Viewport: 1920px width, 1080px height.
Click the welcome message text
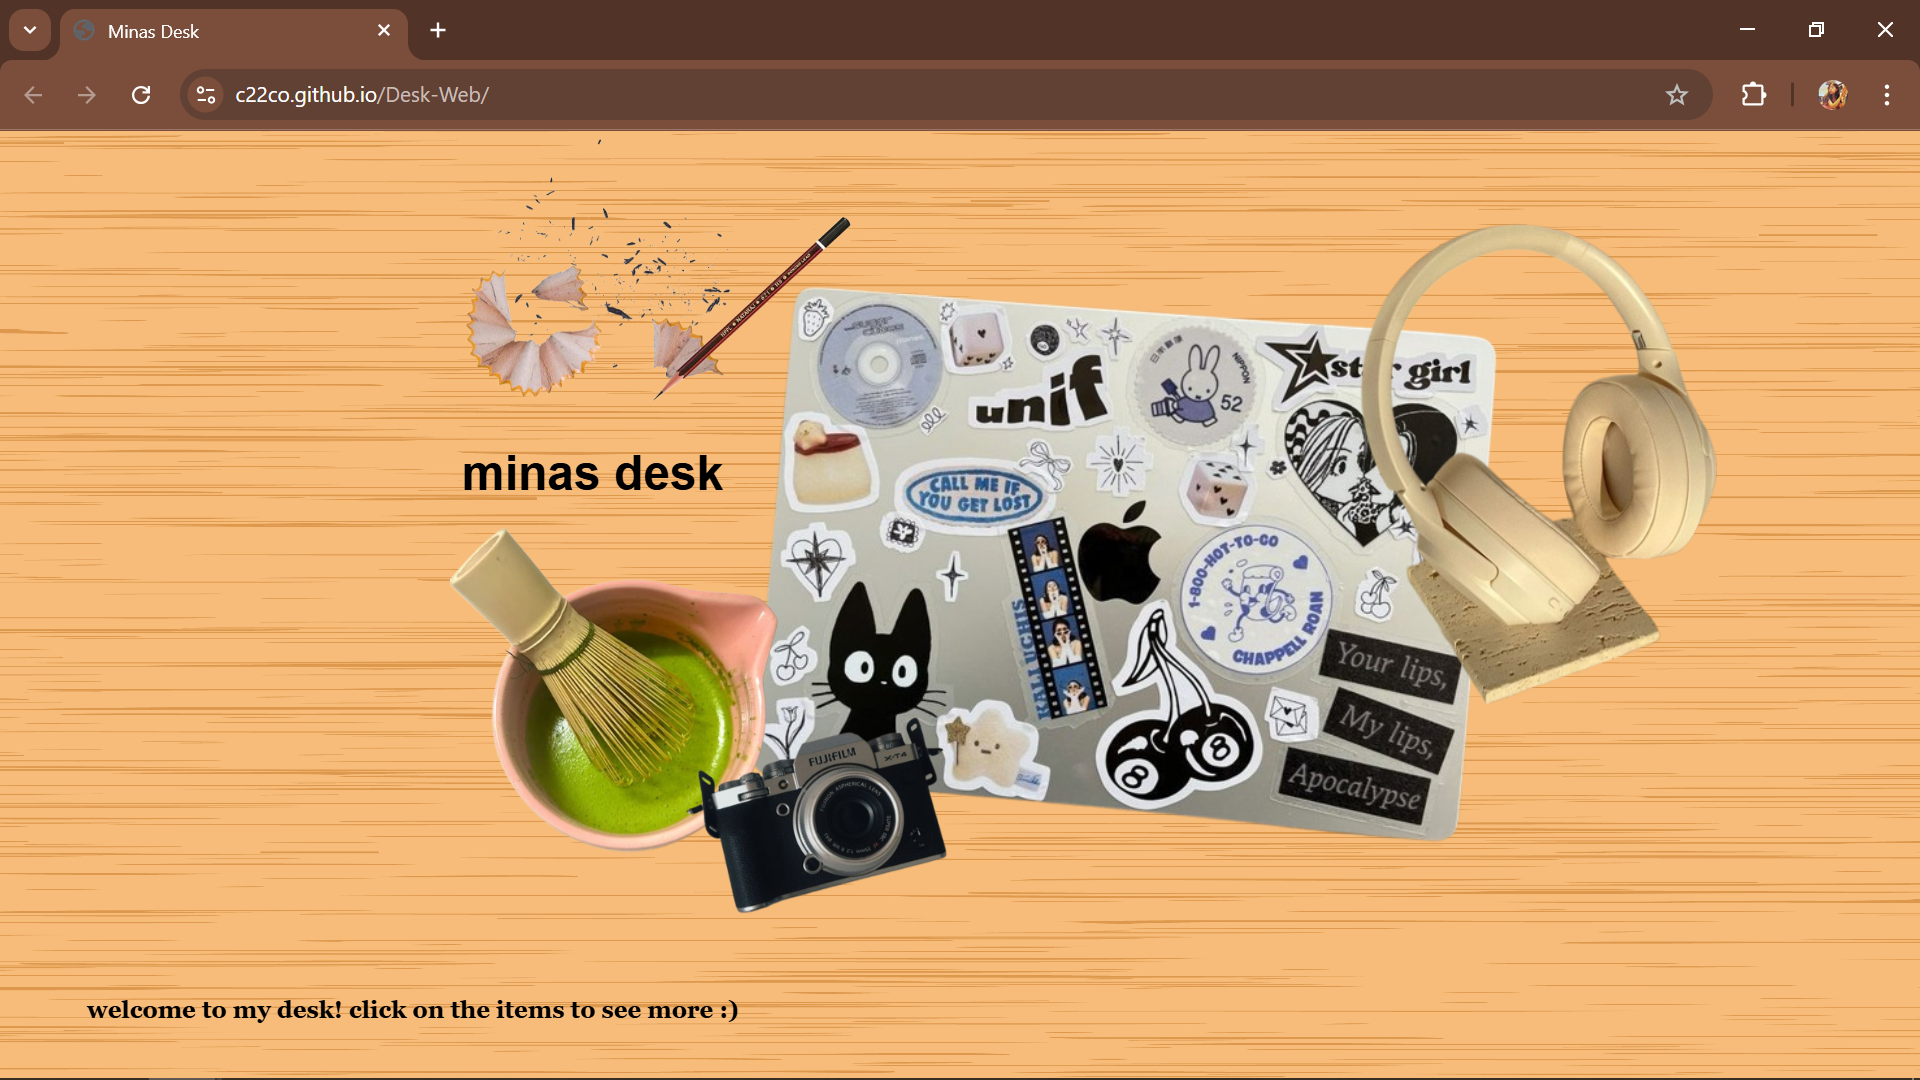tap(412, 1010)
